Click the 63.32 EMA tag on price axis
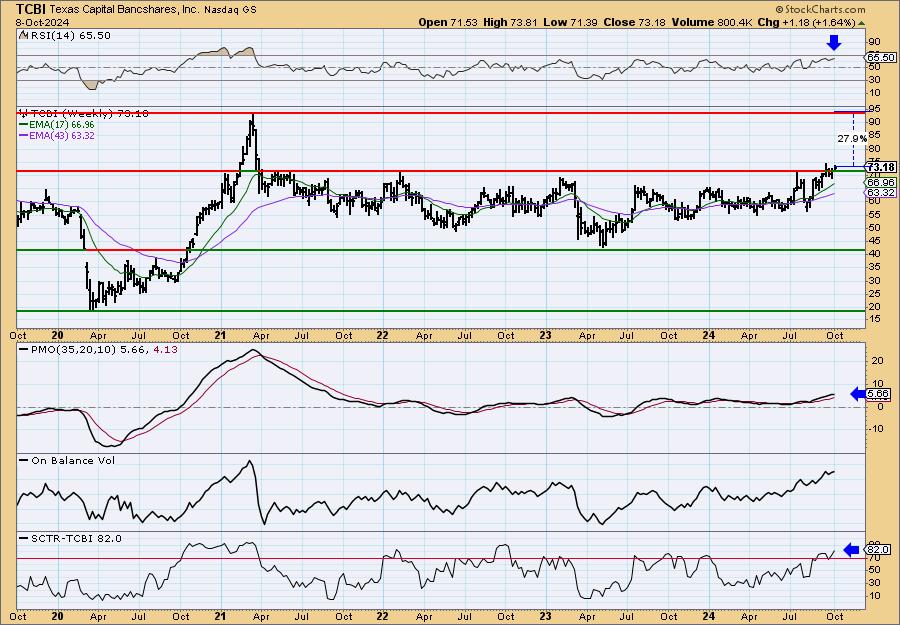The height and width of the screenshot is (625, 900). pyautogui.click(x=881, y=193)
